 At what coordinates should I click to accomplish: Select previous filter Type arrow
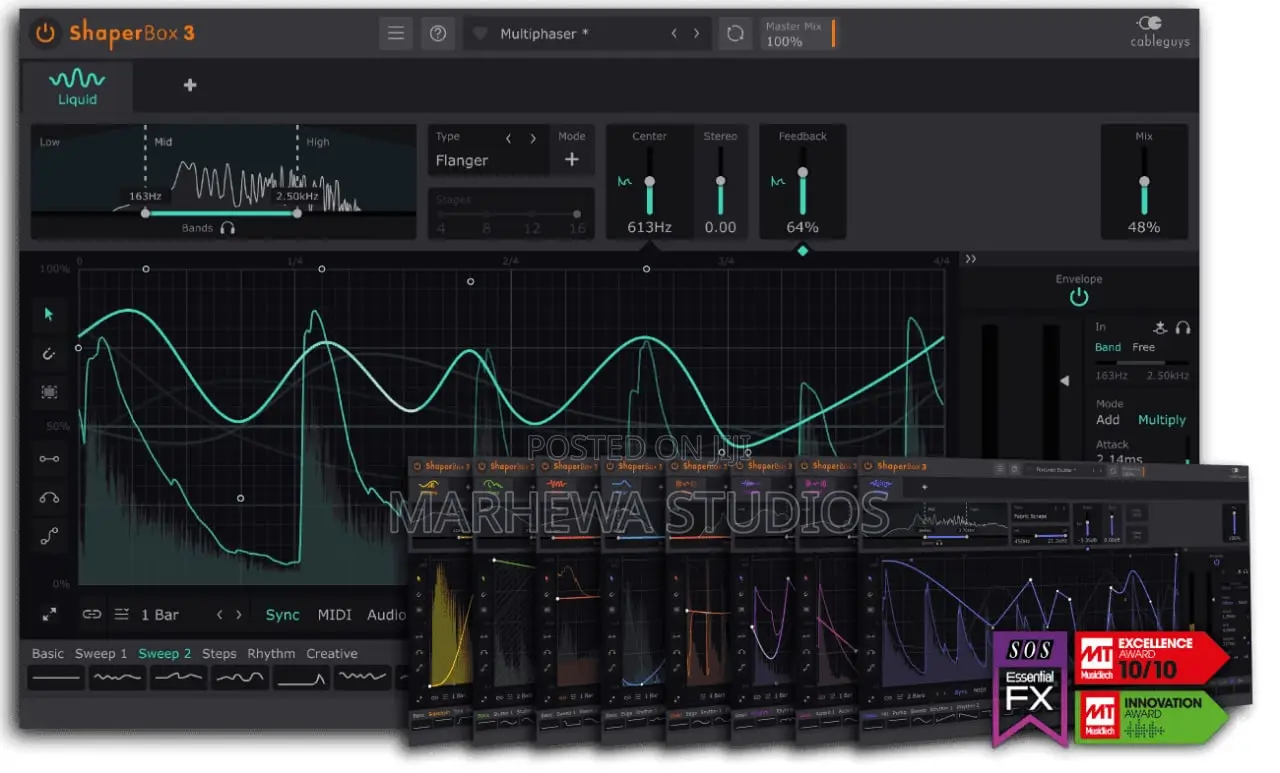click(509, 138)
